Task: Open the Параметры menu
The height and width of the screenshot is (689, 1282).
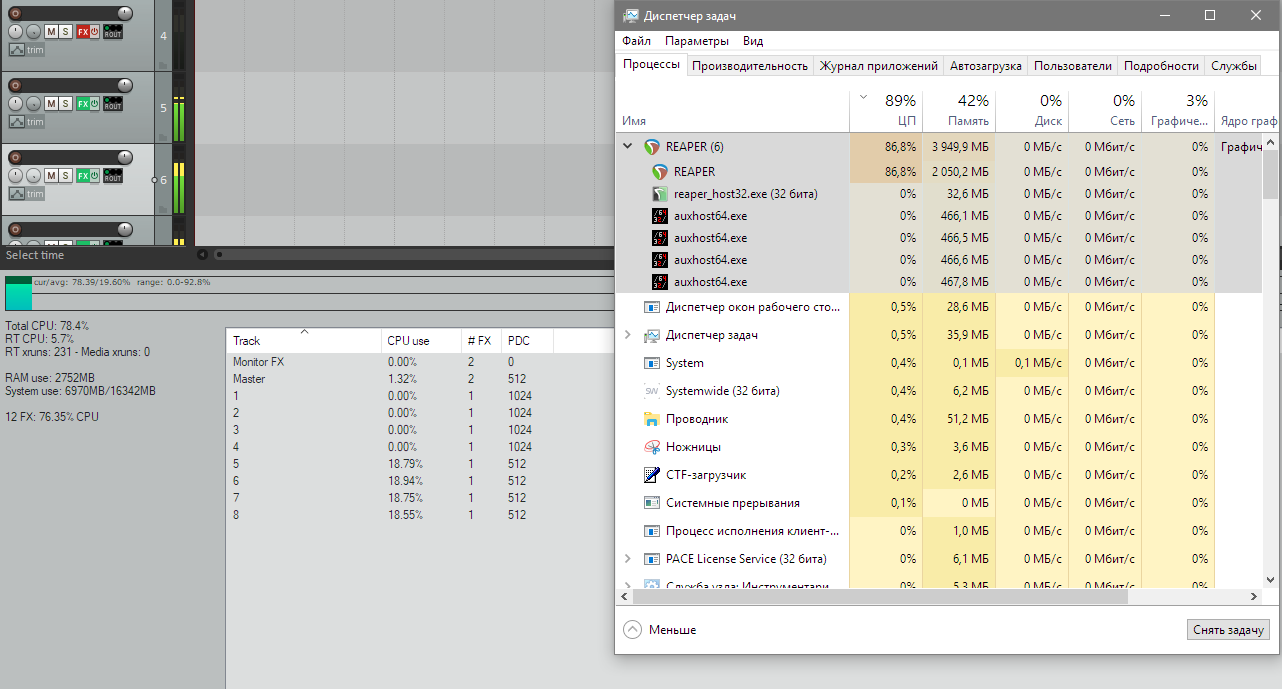Action: 697,41
